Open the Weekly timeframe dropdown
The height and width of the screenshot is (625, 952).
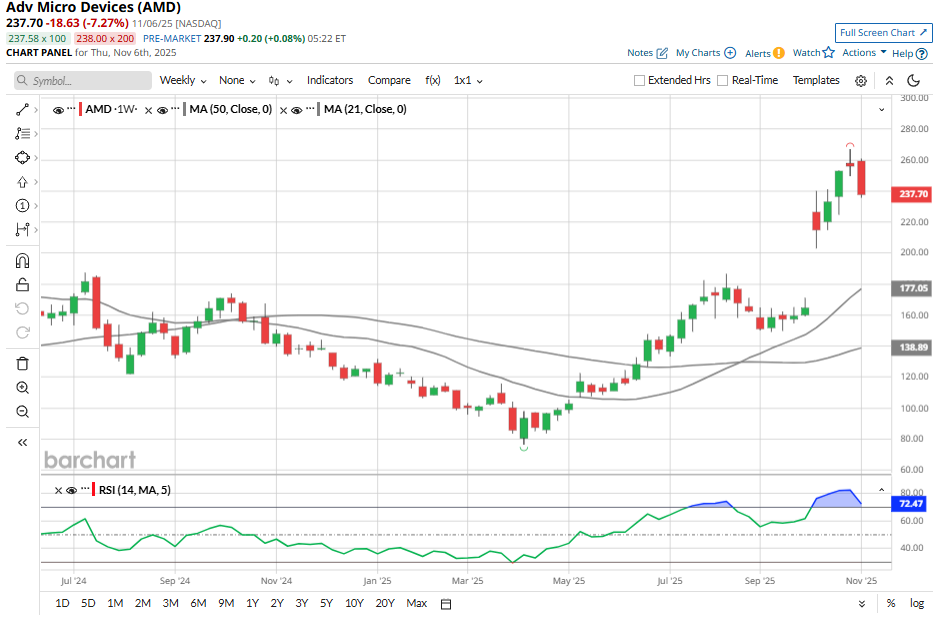click(183, 80)
